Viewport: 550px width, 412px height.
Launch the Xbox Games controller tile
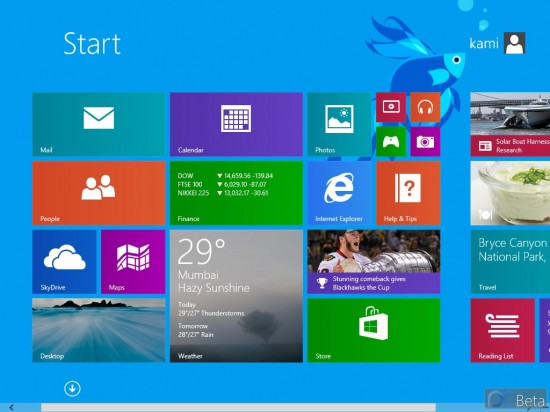coord(391,141)
